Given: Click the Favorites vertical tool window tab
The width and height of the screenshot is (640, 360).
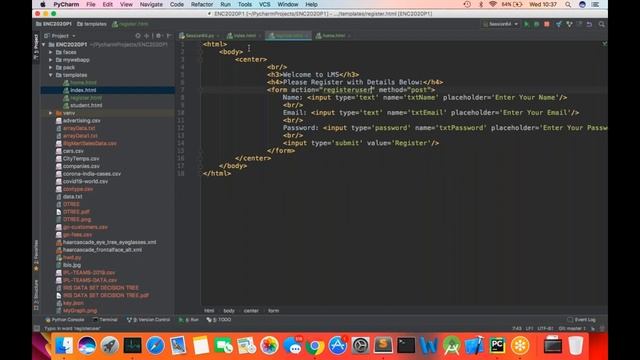Looking at the screenshot, I should 36,256.
